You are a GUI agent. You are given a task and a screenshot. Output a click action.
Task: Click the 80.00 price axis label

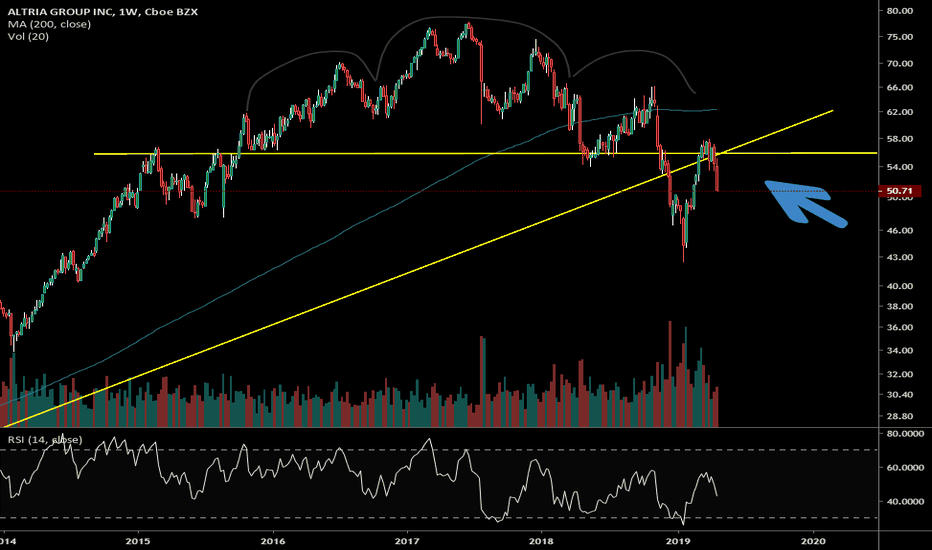tap(899, 11)
